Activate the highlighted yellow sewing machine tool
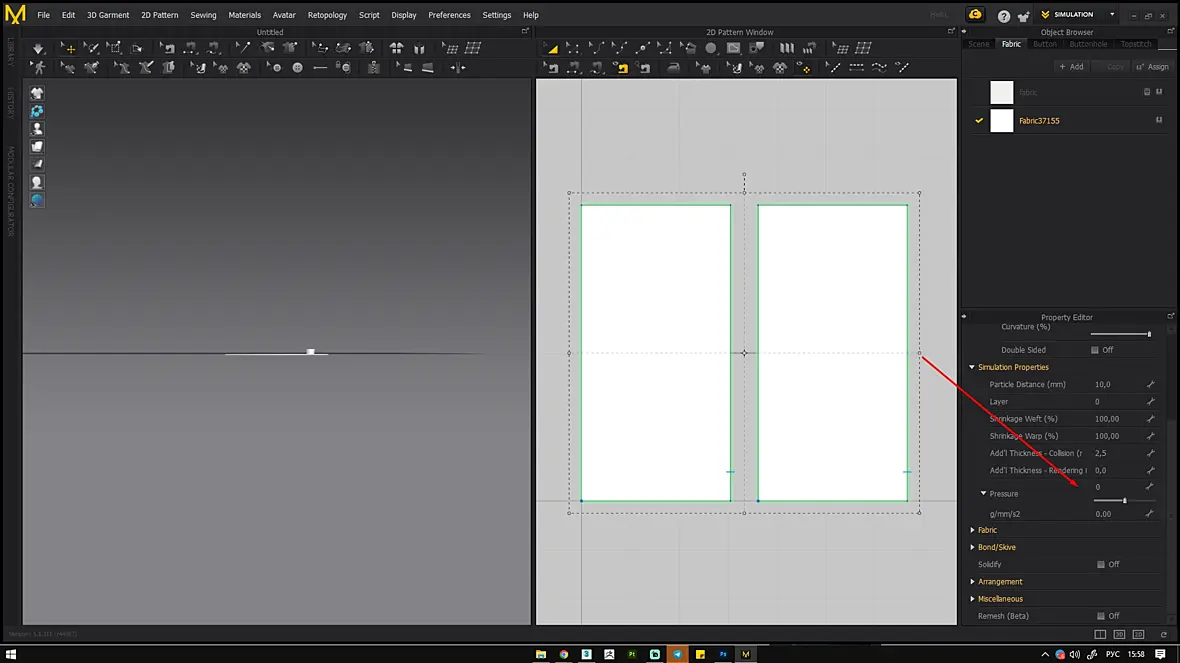This screenshot has height=663, width=1180. click(622, 68)
